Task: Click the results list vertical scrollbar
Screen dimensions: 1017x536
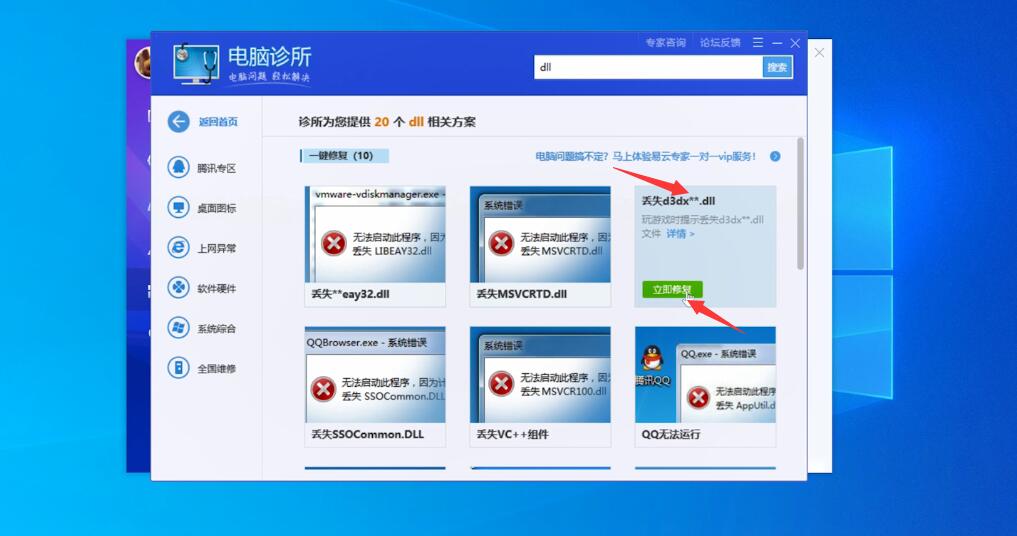Action: point(800,203)
